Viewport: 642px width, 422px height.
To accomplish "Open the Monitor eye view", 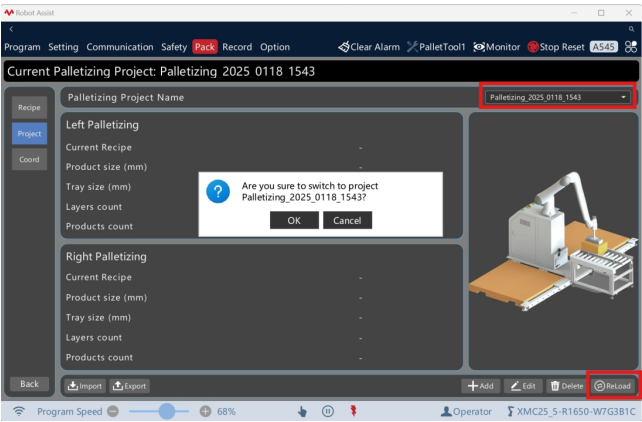I will 497,47.
